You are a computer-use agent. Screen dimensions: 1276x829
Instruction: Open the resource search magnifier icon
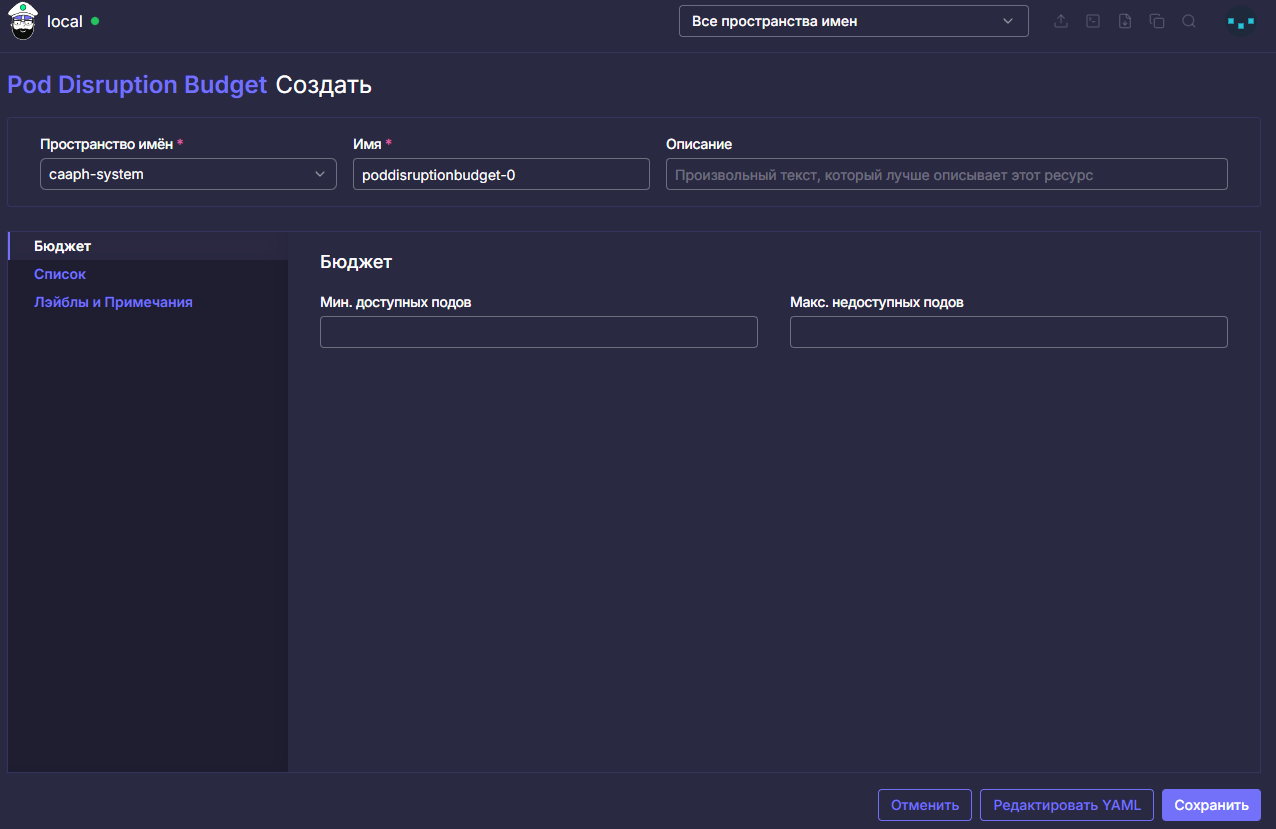tap(1189, 21)
